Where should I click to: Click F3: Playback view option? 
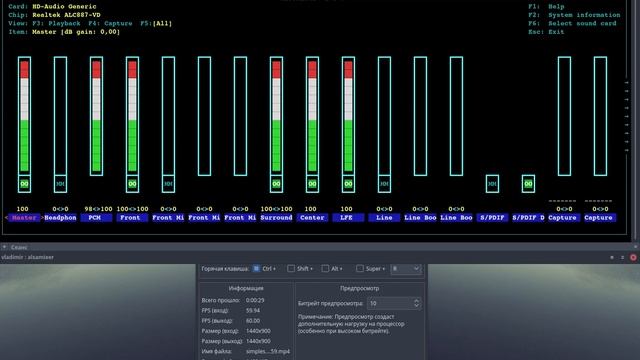click(56, 24)
